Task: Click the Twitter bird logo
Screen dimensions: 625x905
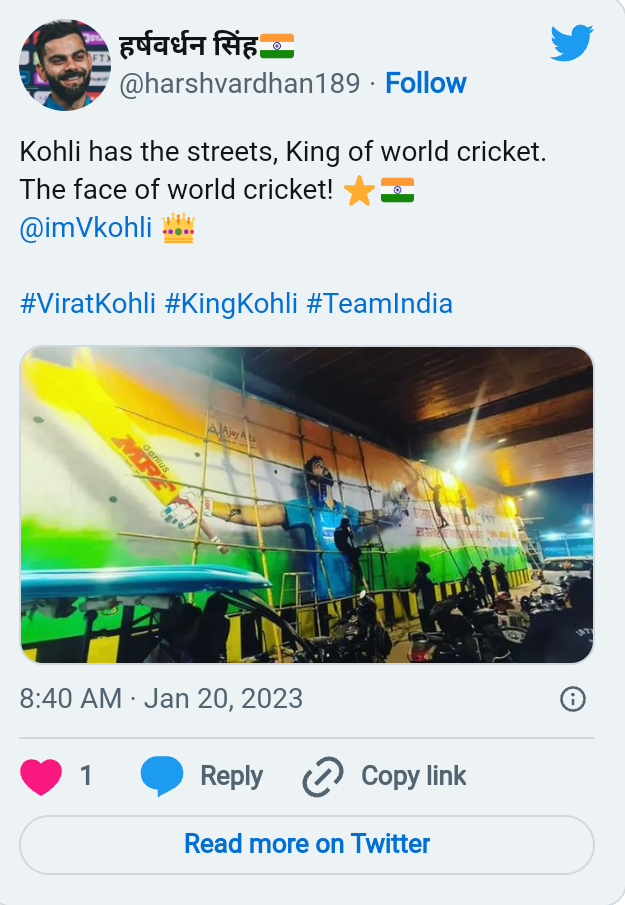Action: (x=572, y=43)
